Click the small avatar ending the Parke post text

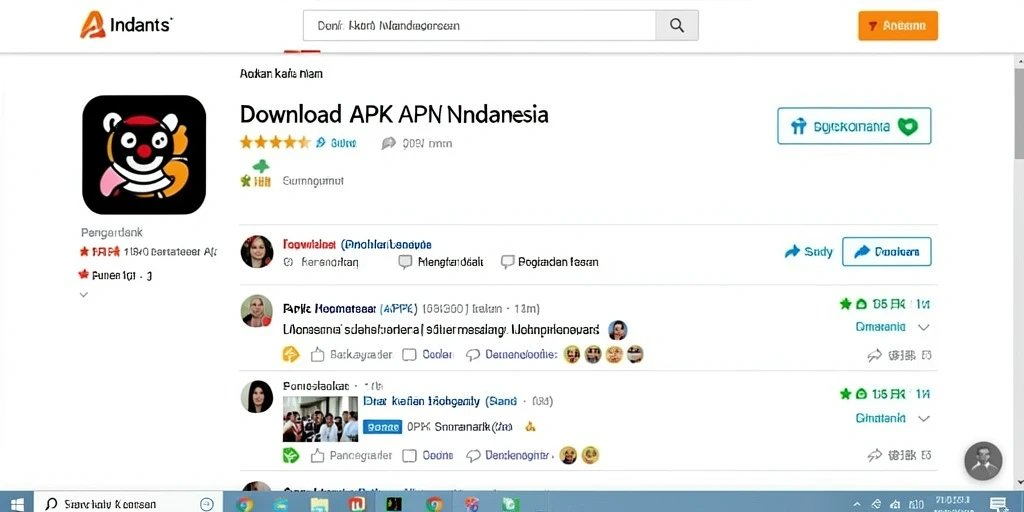point(617,330)
